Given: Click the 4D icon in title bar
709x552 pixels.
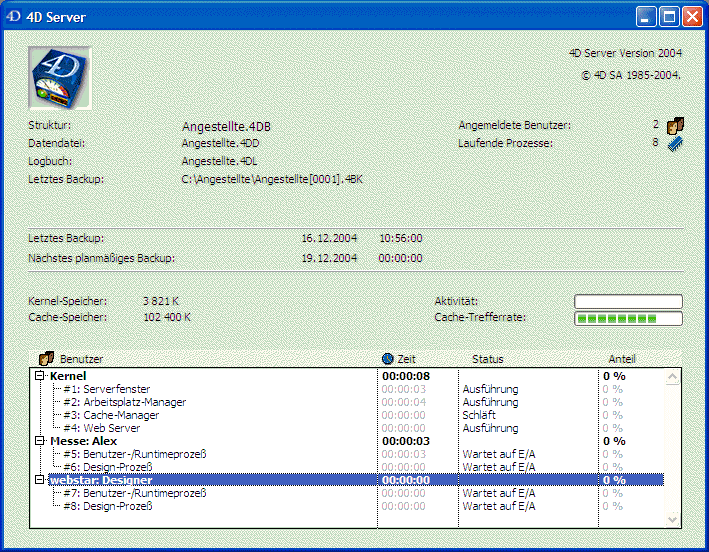Looking at the screenshot, I should point(14,17).
